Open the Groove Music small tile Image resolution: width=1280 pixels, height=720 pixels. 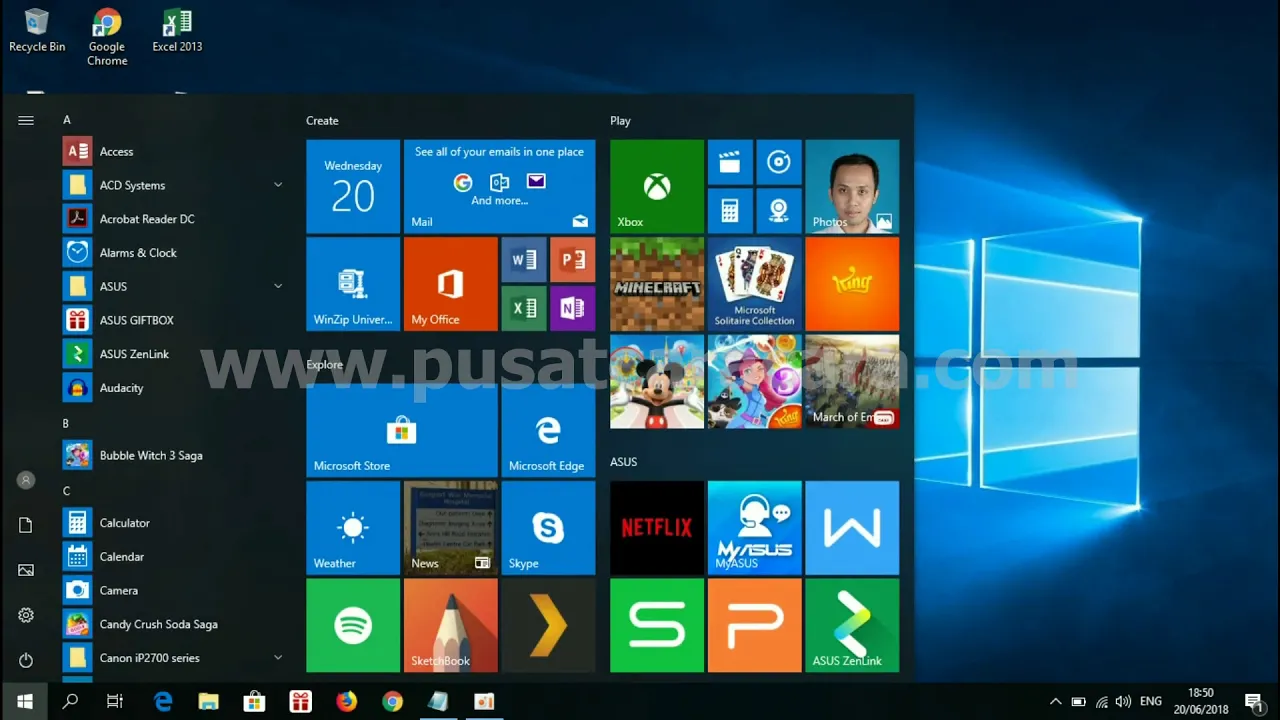[x=779, y=162]
